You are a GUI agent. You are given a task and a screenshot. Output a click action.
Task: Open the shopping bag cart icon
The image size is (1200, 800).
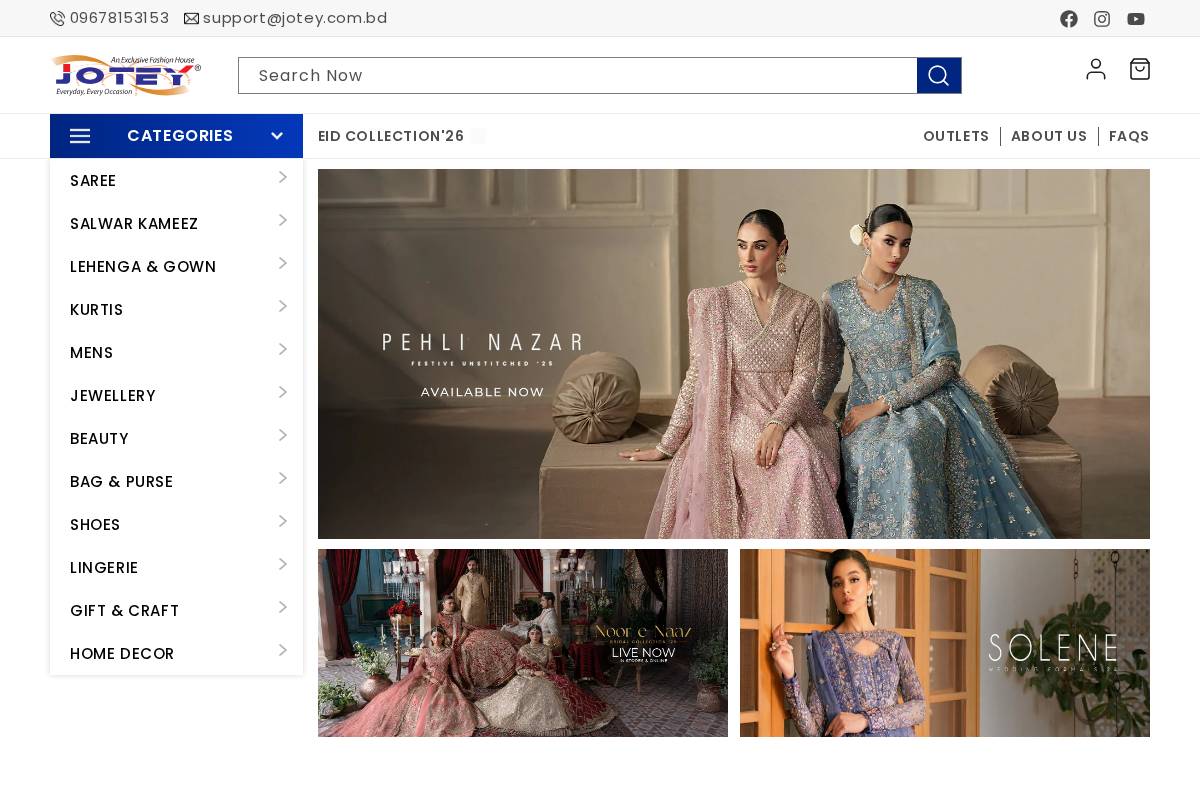[x=1140, y=69]
